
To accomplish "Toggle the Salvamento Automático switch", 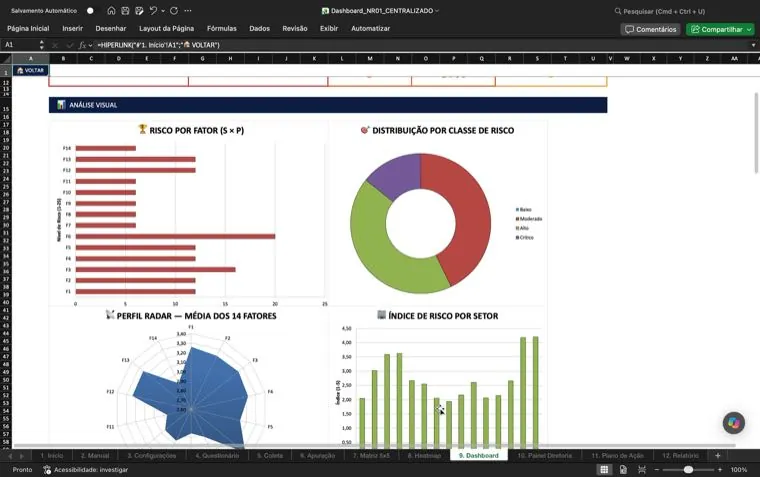I will pos(90,11).
